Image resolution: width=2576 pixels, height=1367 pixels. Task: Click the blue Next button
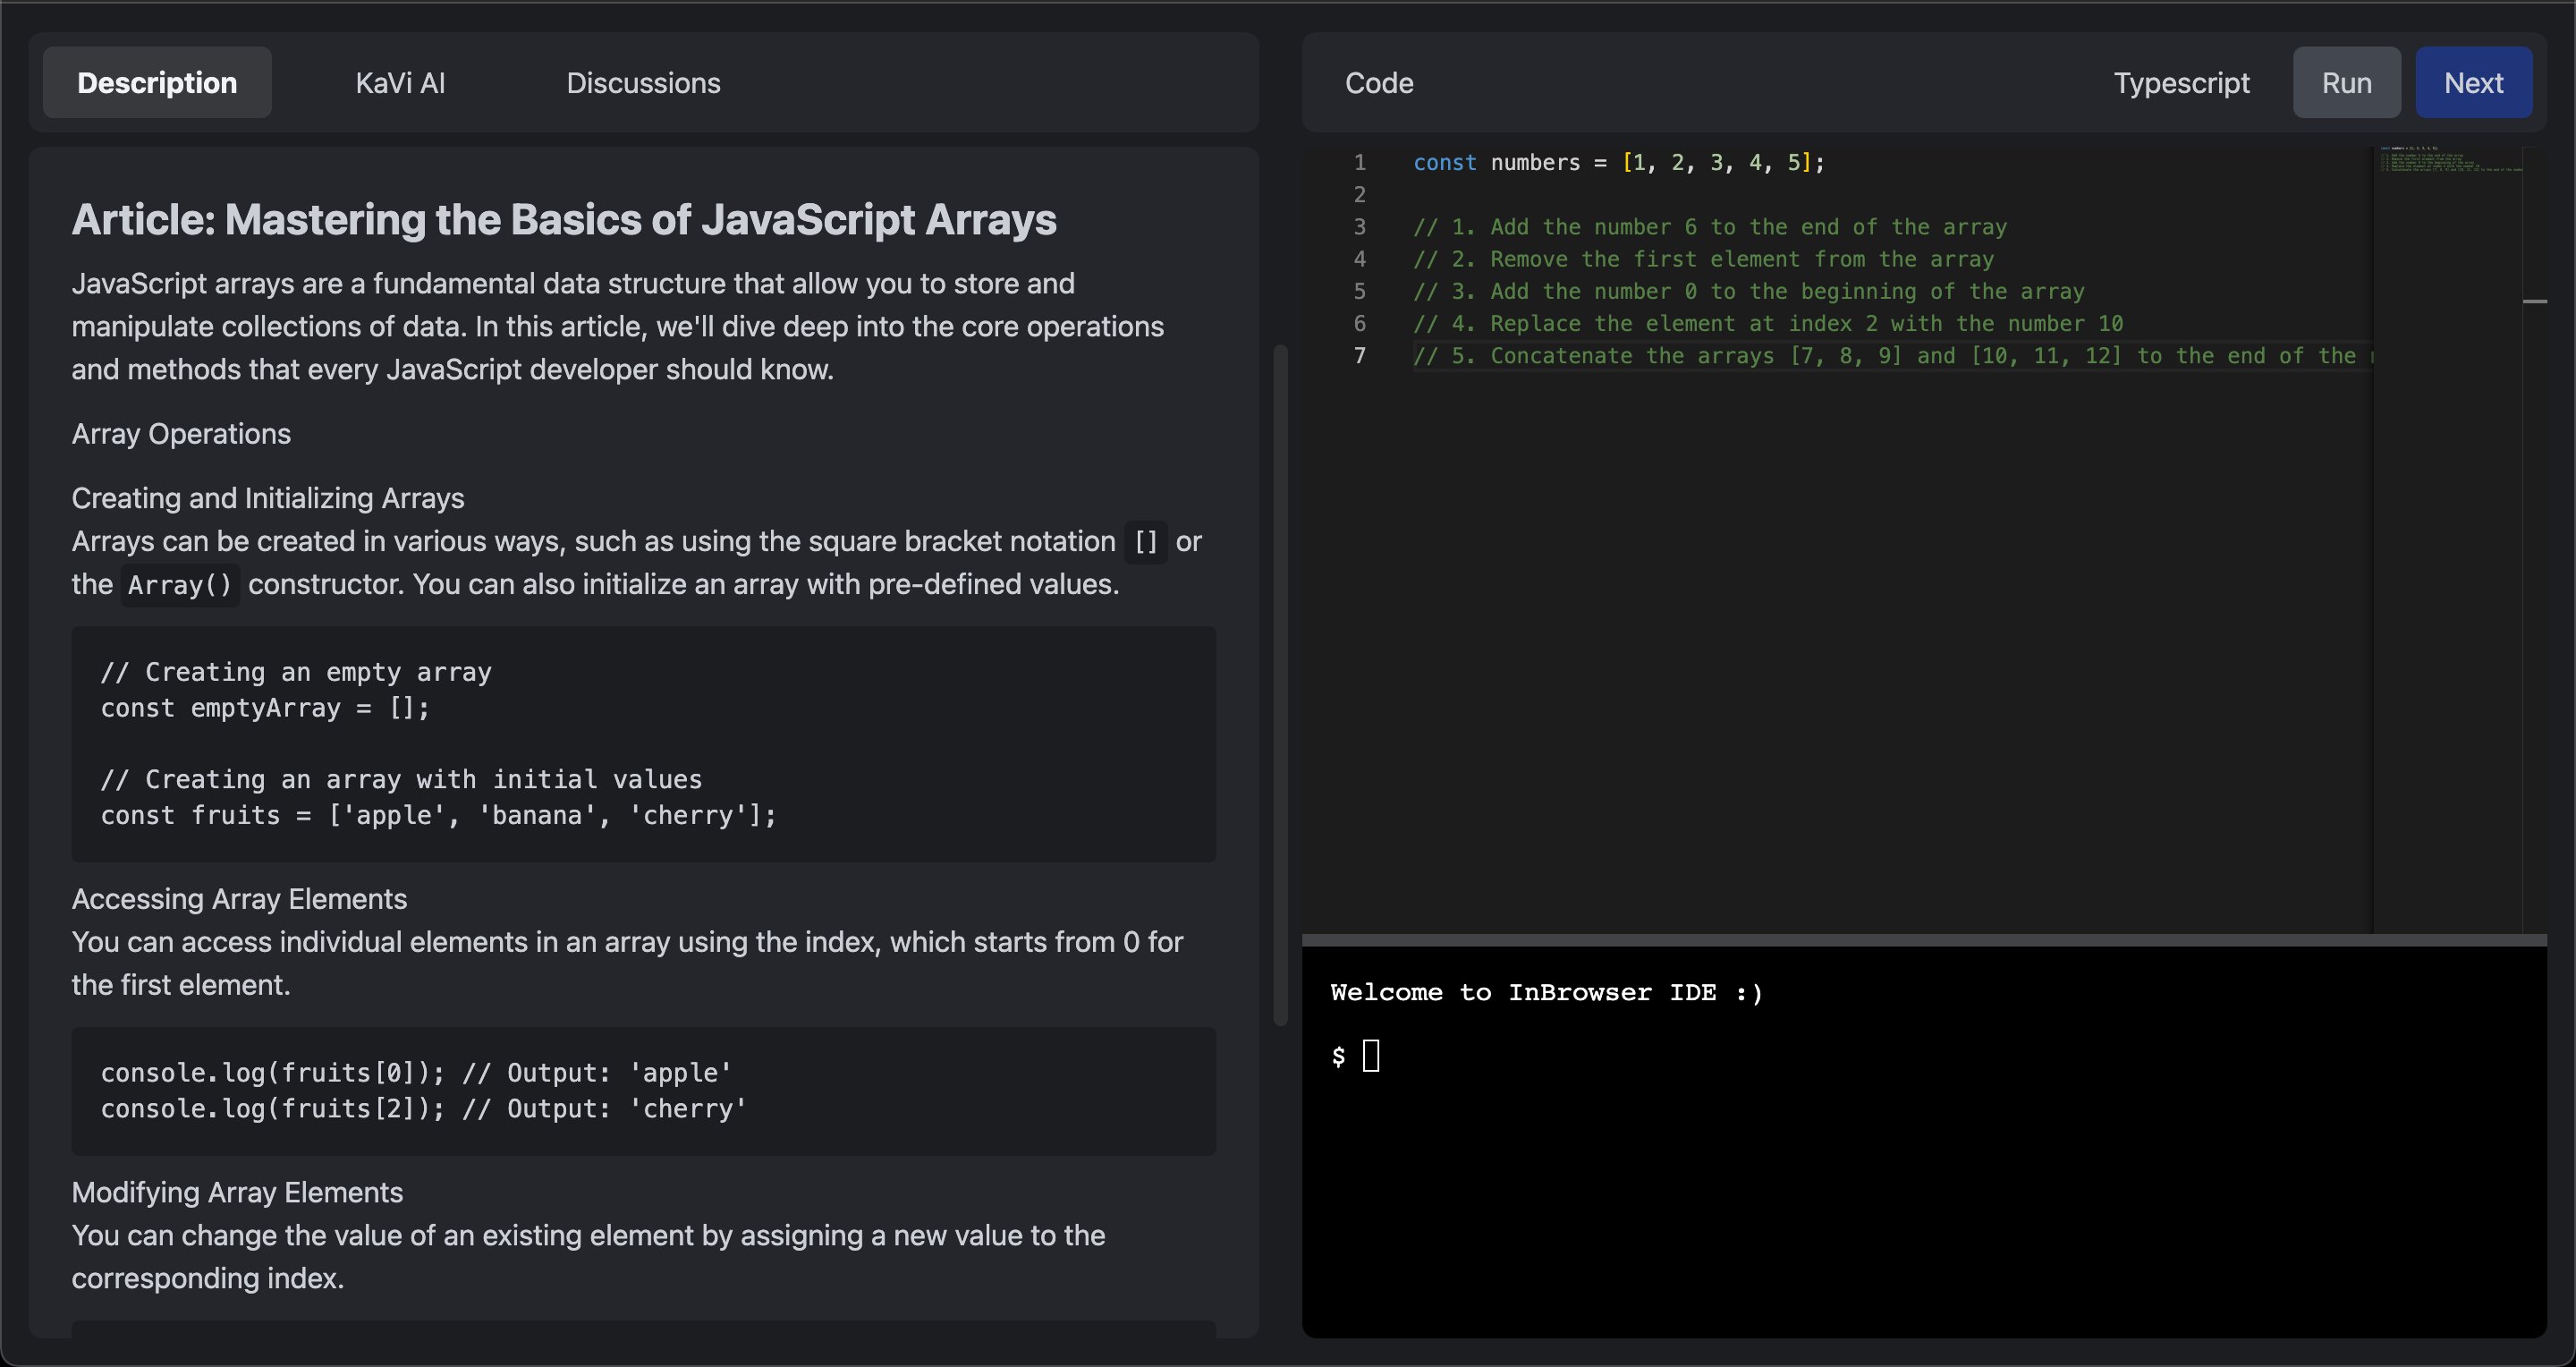click(x=2473, y=83)
